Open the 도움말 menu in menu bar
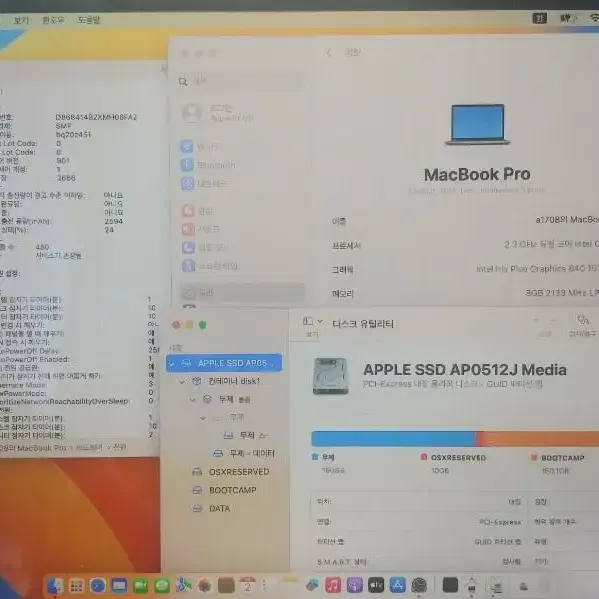Image resolution: width=599 pixels, height=599 pixels. (x=89, y=19)
